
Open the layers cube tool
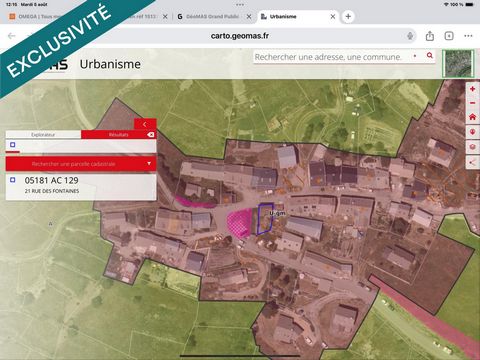[472, 147]
